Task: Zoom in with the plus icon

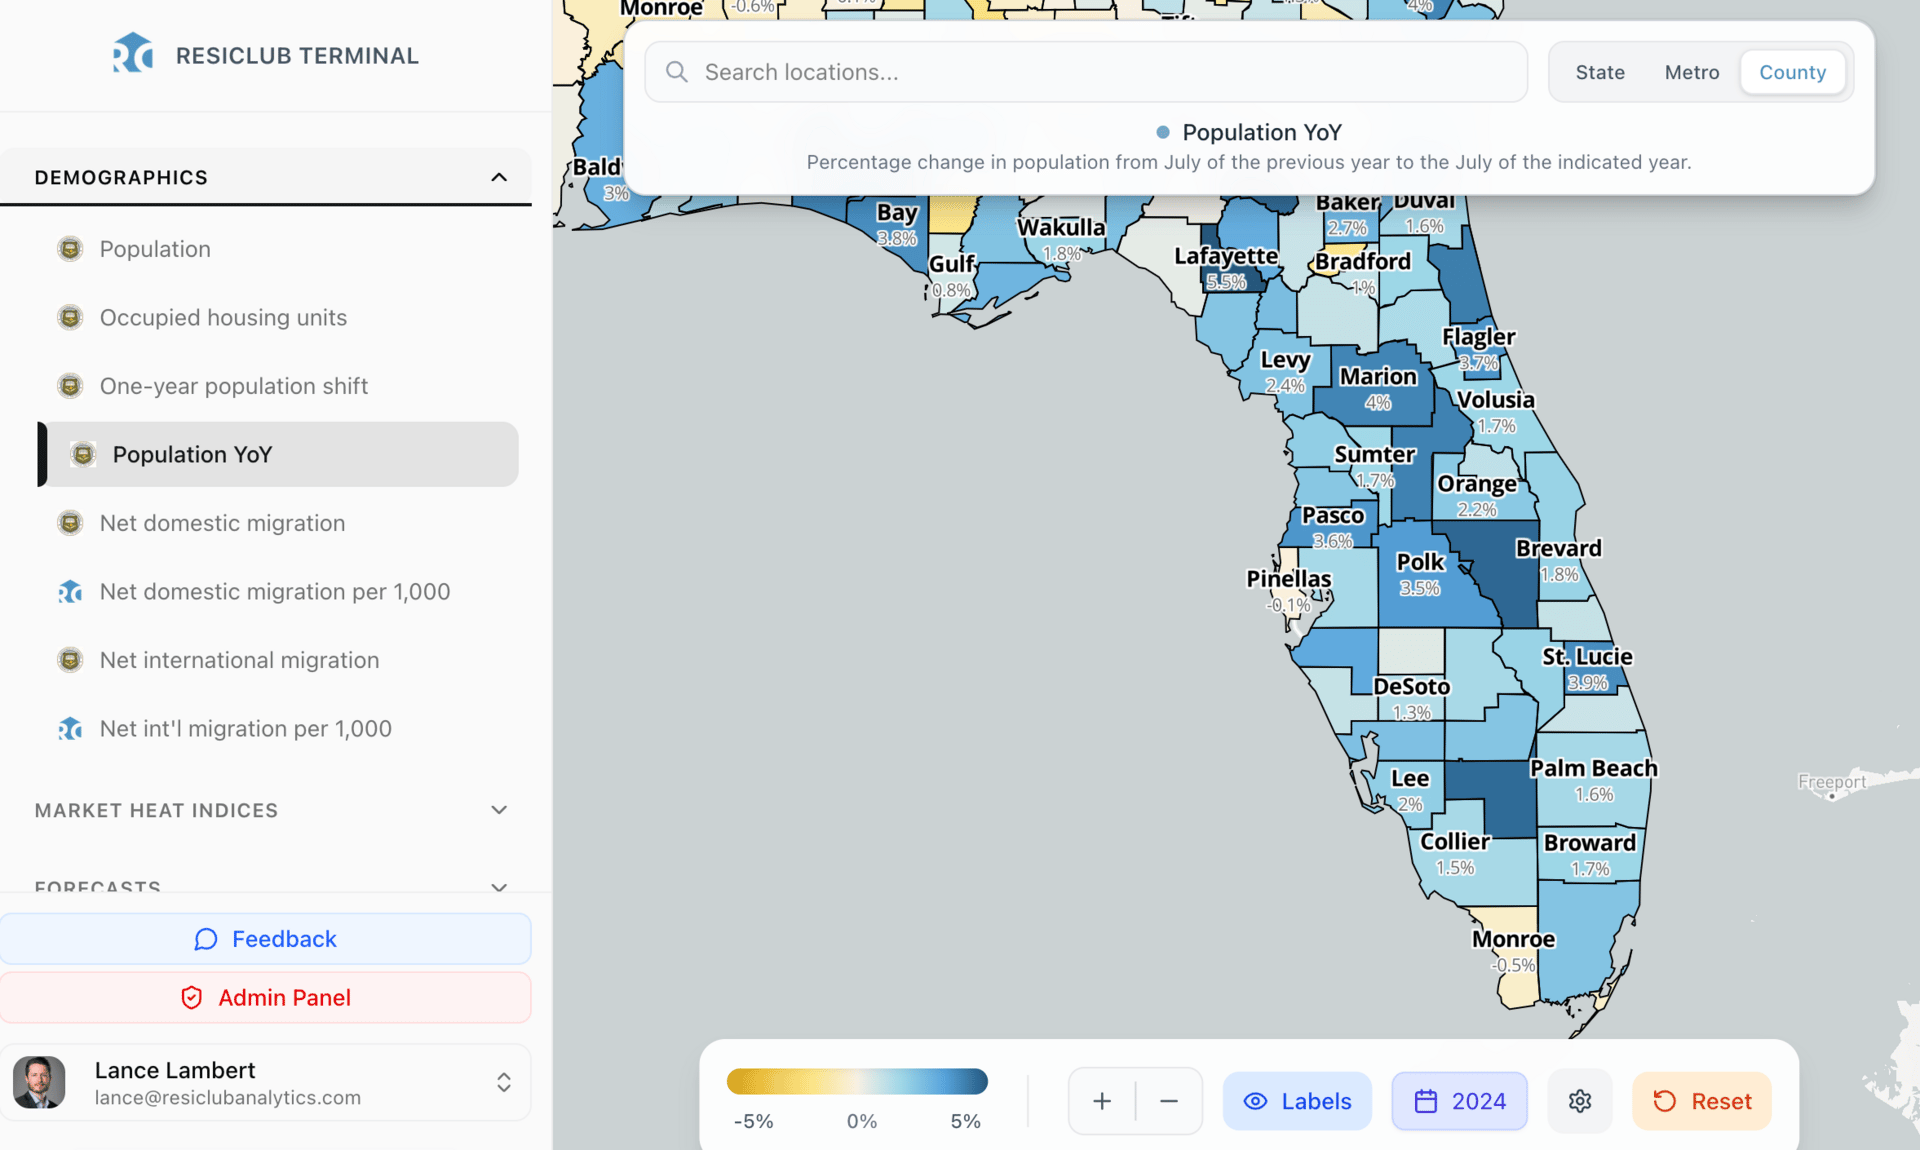Action: 1101,1101
